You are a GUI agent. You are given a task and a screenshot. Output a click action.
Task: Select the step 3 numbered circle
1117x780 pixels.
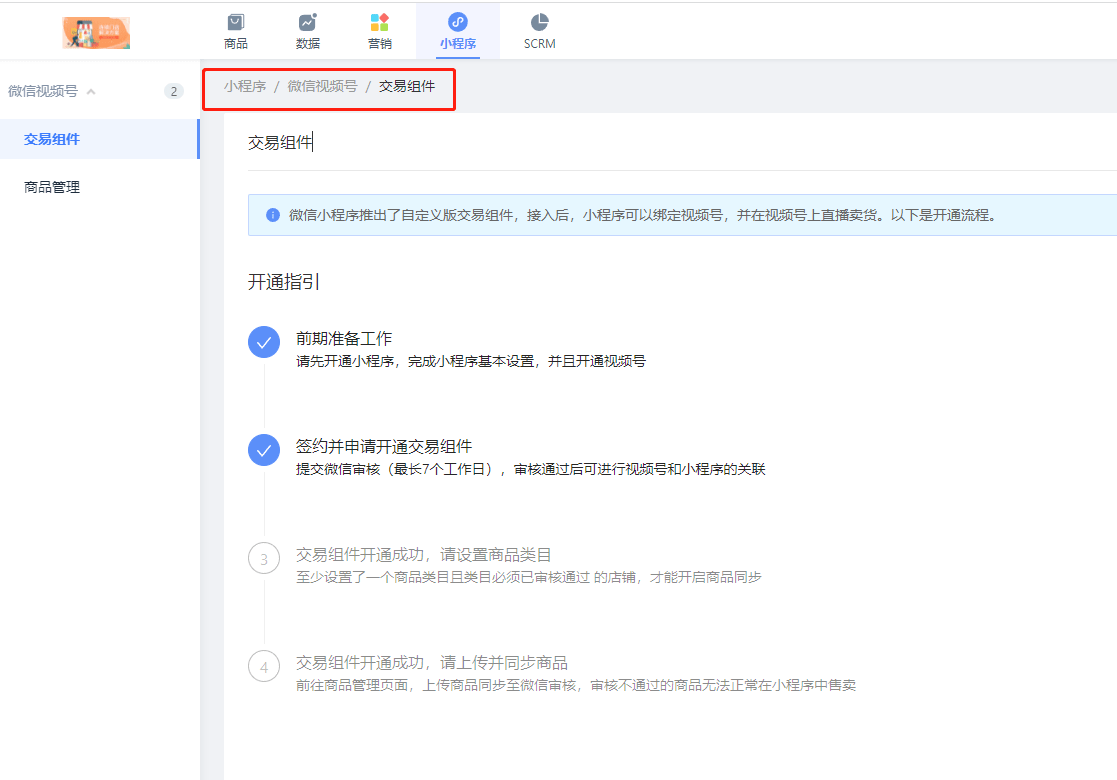(263, 558)
